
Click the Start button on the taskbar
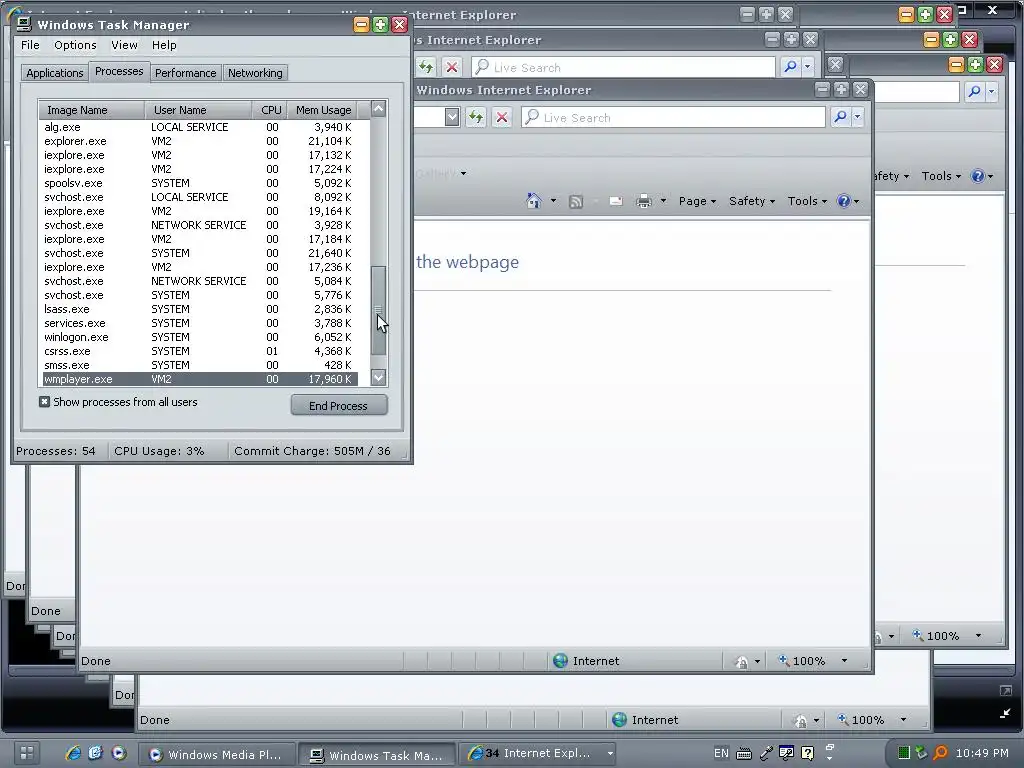[27, 753]
